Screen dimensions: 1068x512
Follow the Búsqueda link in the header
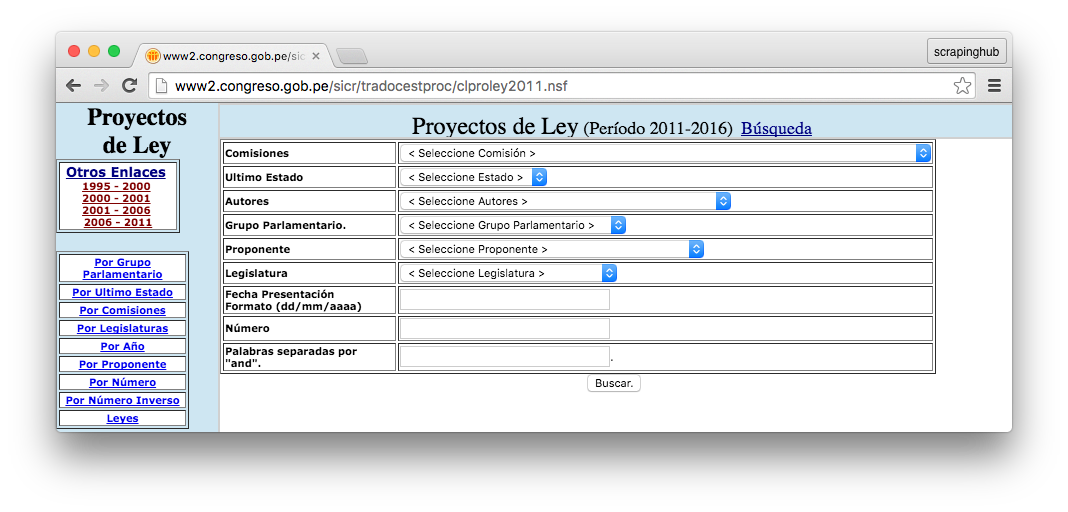(776, 129)
